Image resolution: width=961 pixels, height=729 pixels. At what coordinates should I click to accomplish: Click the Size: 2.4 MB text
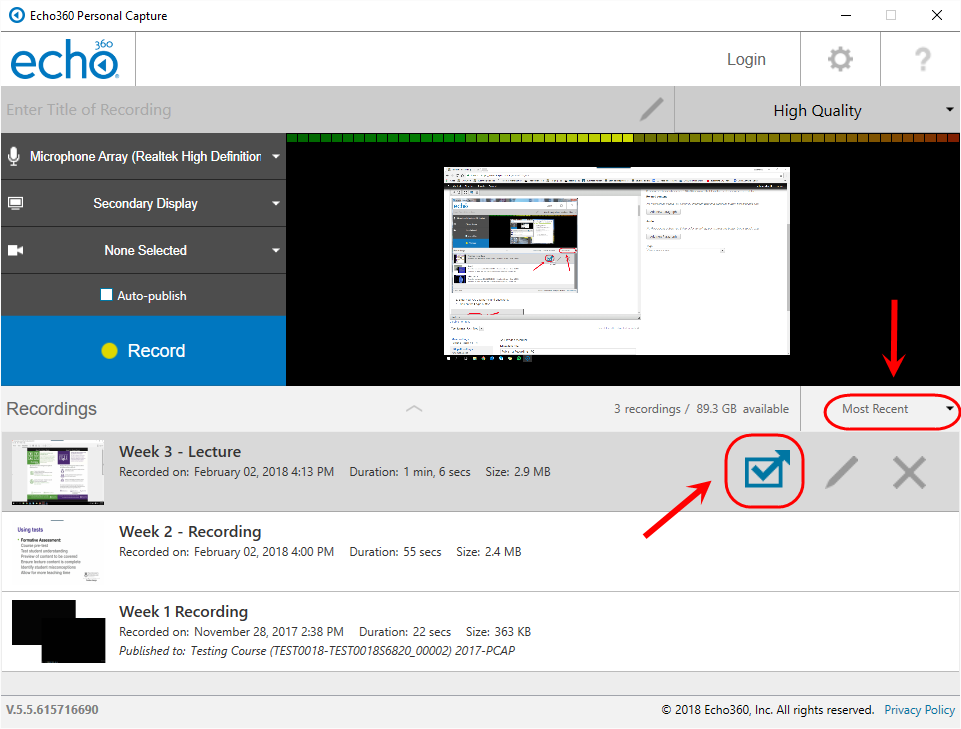[488, 552]
